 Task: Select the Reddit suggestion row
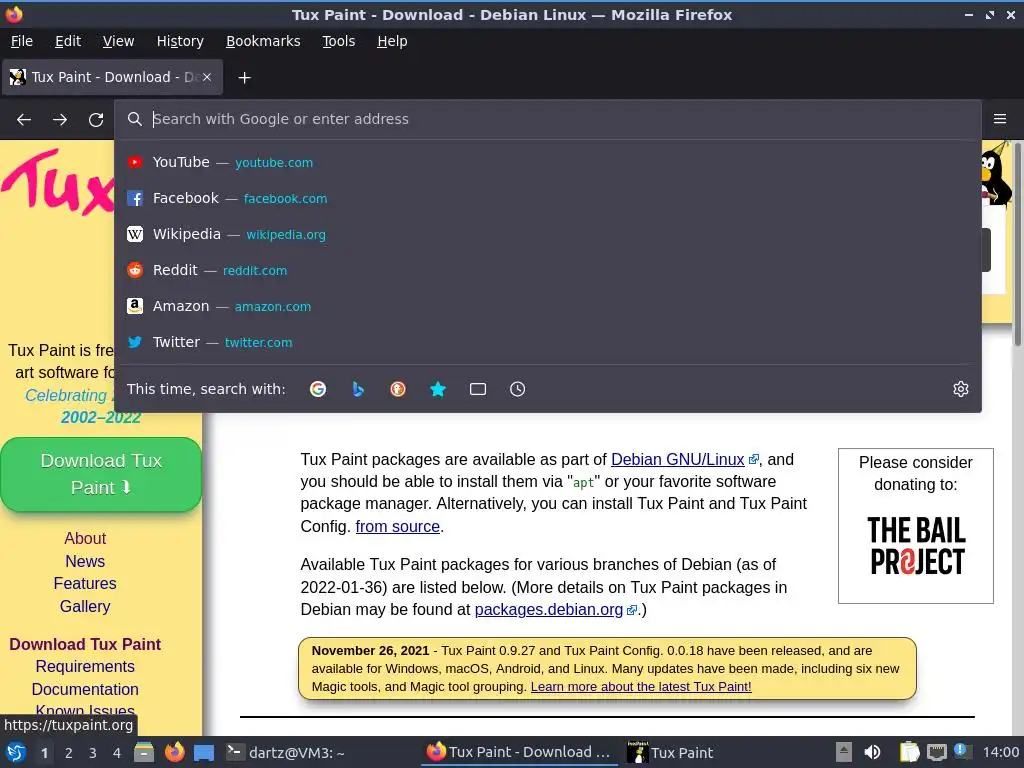click(547, 270)
